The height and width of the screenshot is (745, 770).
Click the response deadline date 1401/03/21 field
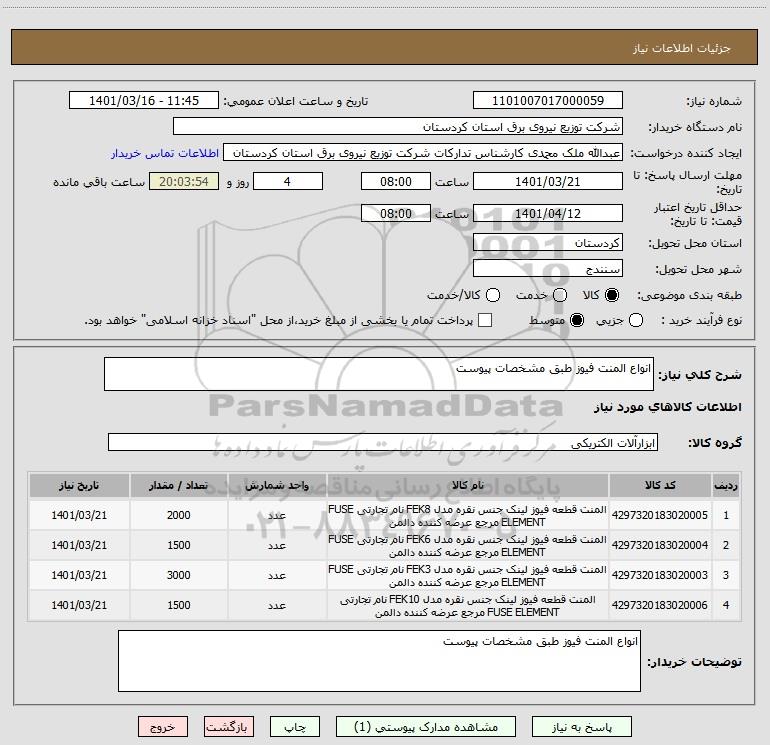548,181
